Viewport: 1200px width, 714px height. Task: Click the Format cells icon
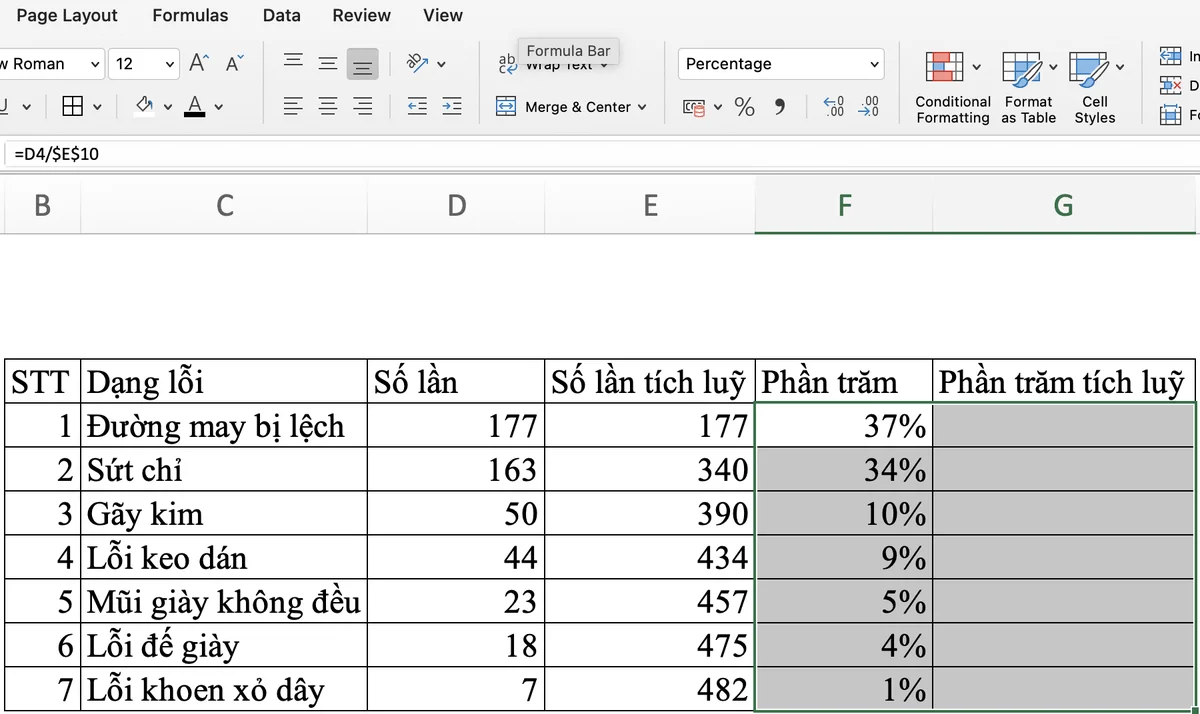pos(1171,116)
